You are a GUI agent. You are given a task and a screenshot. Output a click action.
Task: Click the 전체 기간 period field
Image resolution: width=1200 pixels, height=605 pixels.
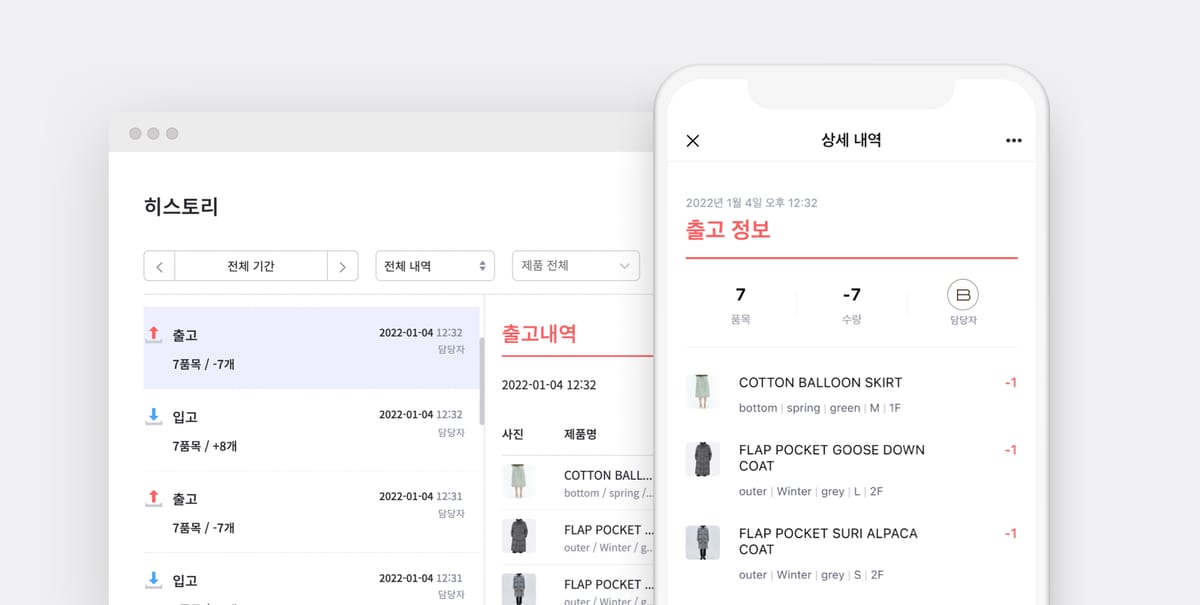click(251, 266)
